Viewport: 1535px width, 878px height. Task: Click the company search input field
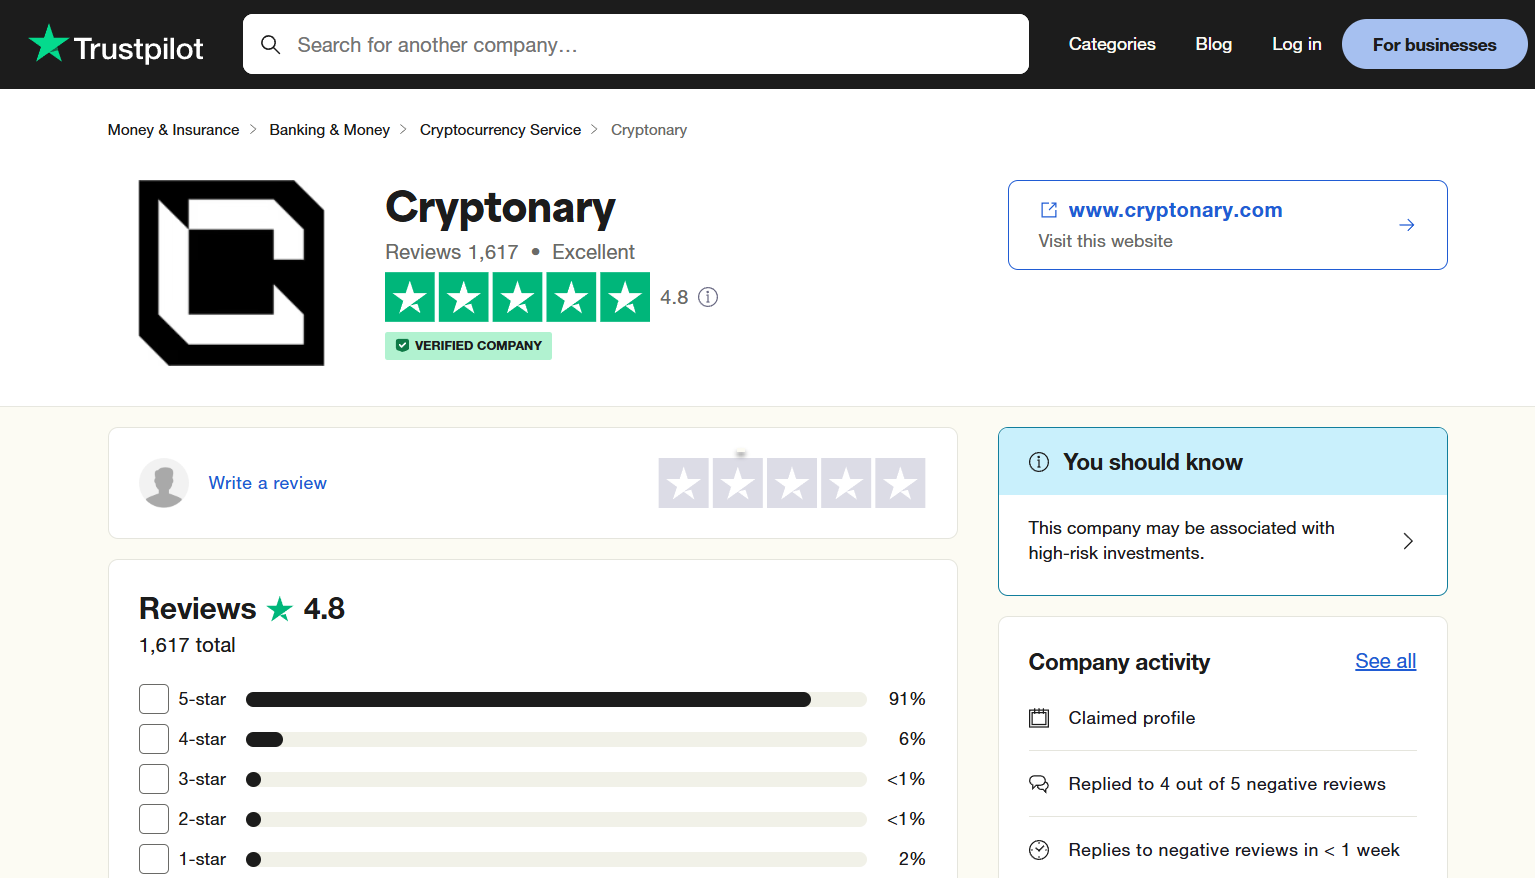(x=636, y=44)
